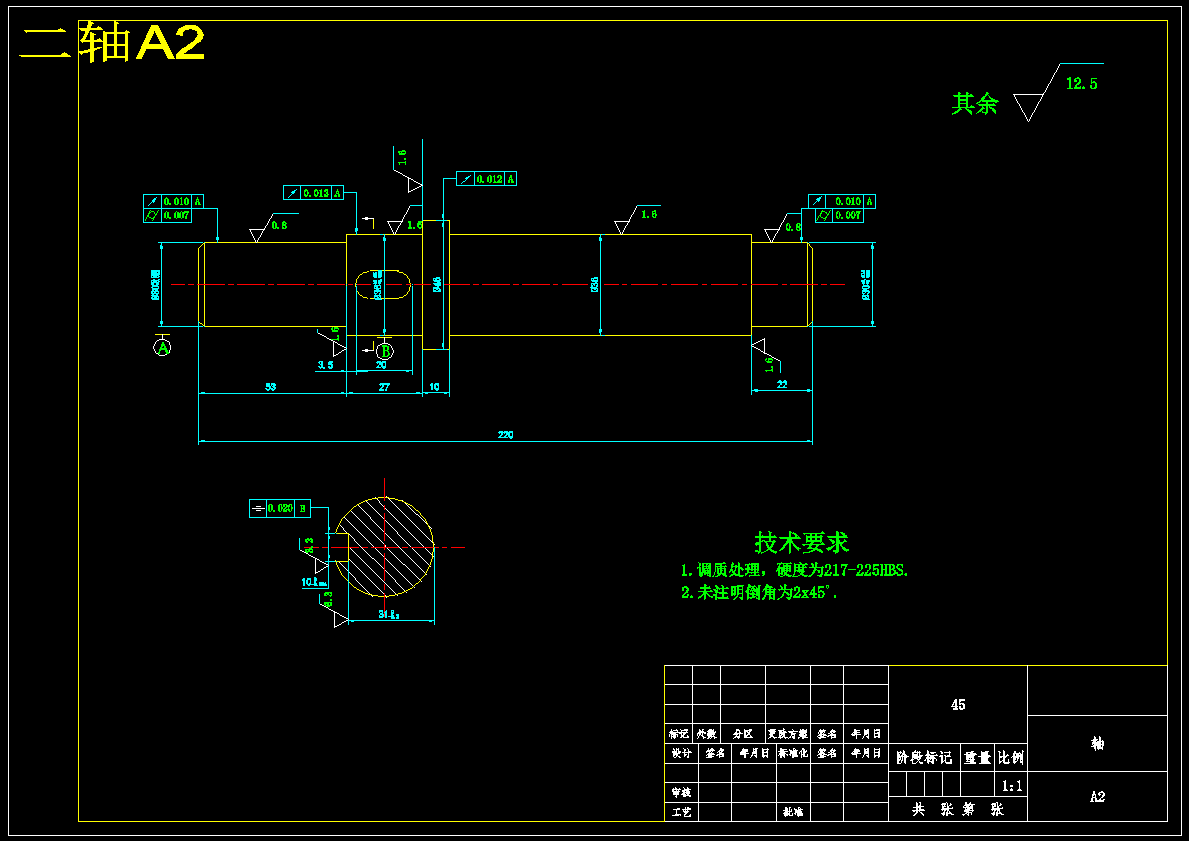Select the datum A circle symbol
1189x841 pixels.
tap(162, 347)
